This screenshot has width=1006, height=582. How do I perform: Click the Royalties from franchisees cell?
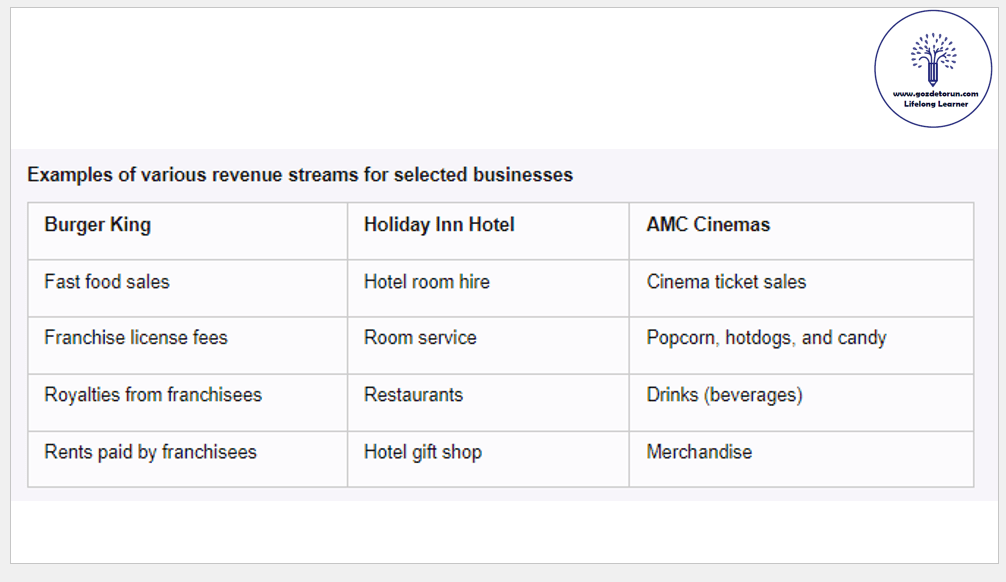[153, 395]
